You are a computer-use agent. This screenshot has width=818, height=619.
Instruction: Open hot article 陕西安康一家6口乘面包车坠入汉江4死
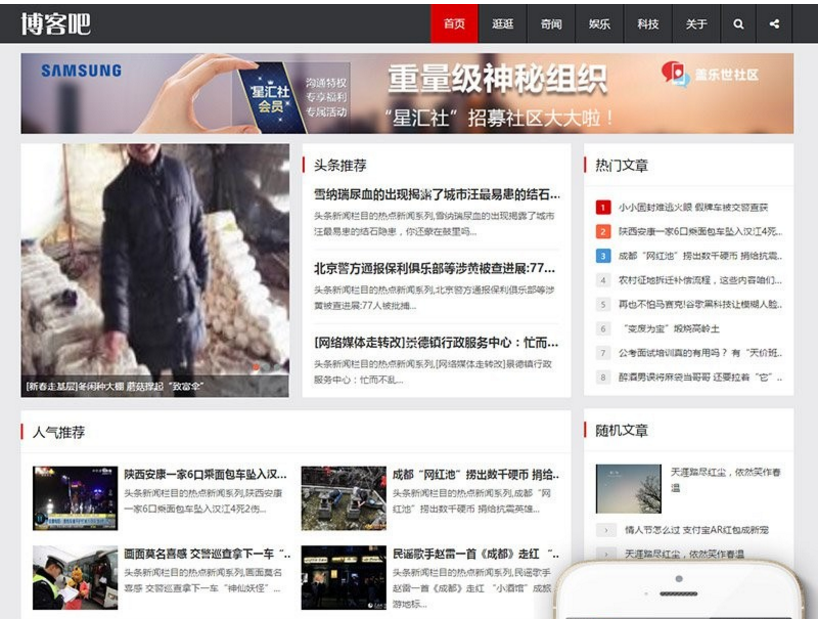700,231
